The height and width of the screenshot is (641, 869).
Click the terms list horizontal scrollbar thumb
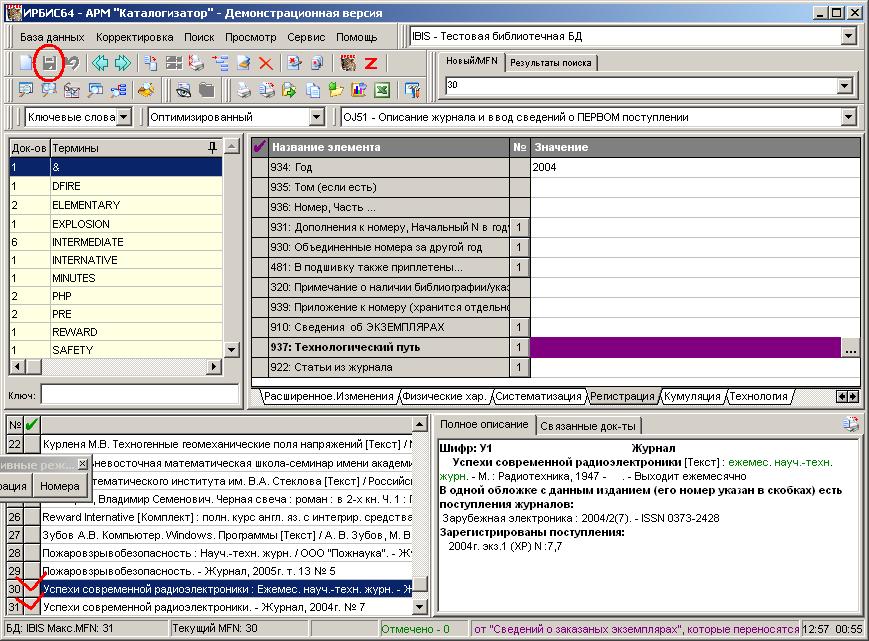tap(34, 366)
